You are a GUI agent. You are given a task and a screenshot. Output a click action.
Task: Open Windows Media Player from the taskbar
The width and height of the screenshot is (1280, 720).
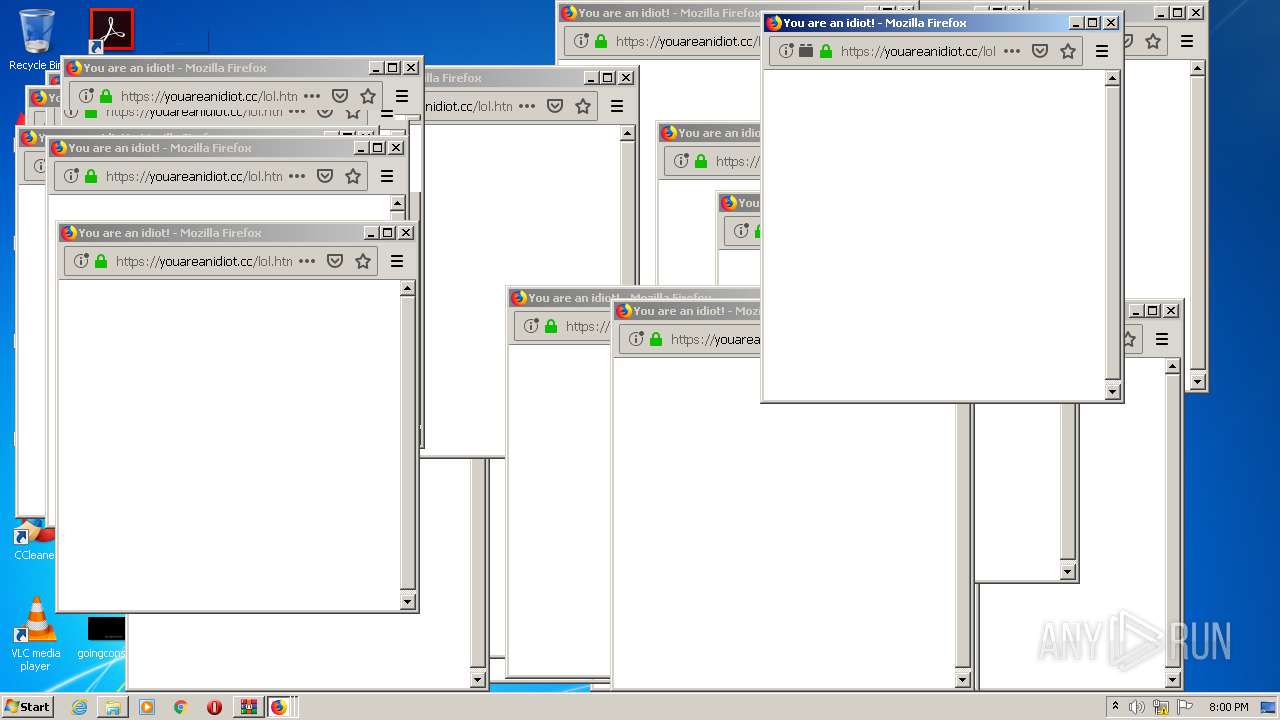(x=147, y=707)
